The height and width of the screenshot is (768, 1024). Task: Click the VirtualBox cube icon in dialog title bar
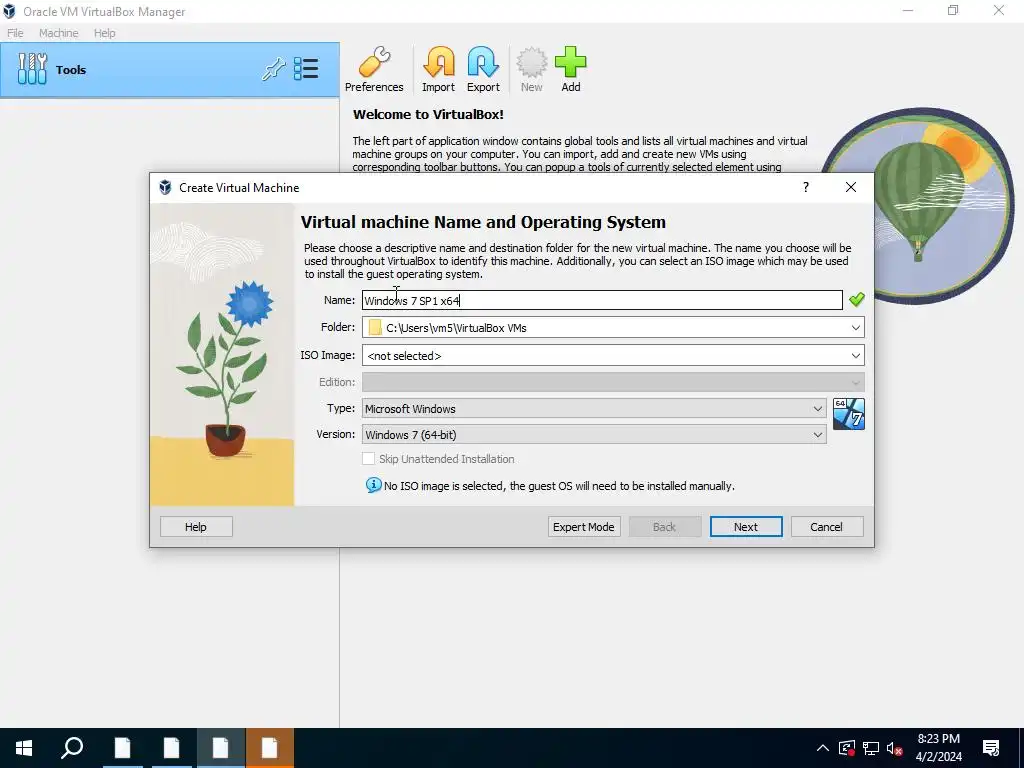tap(165, 187)
